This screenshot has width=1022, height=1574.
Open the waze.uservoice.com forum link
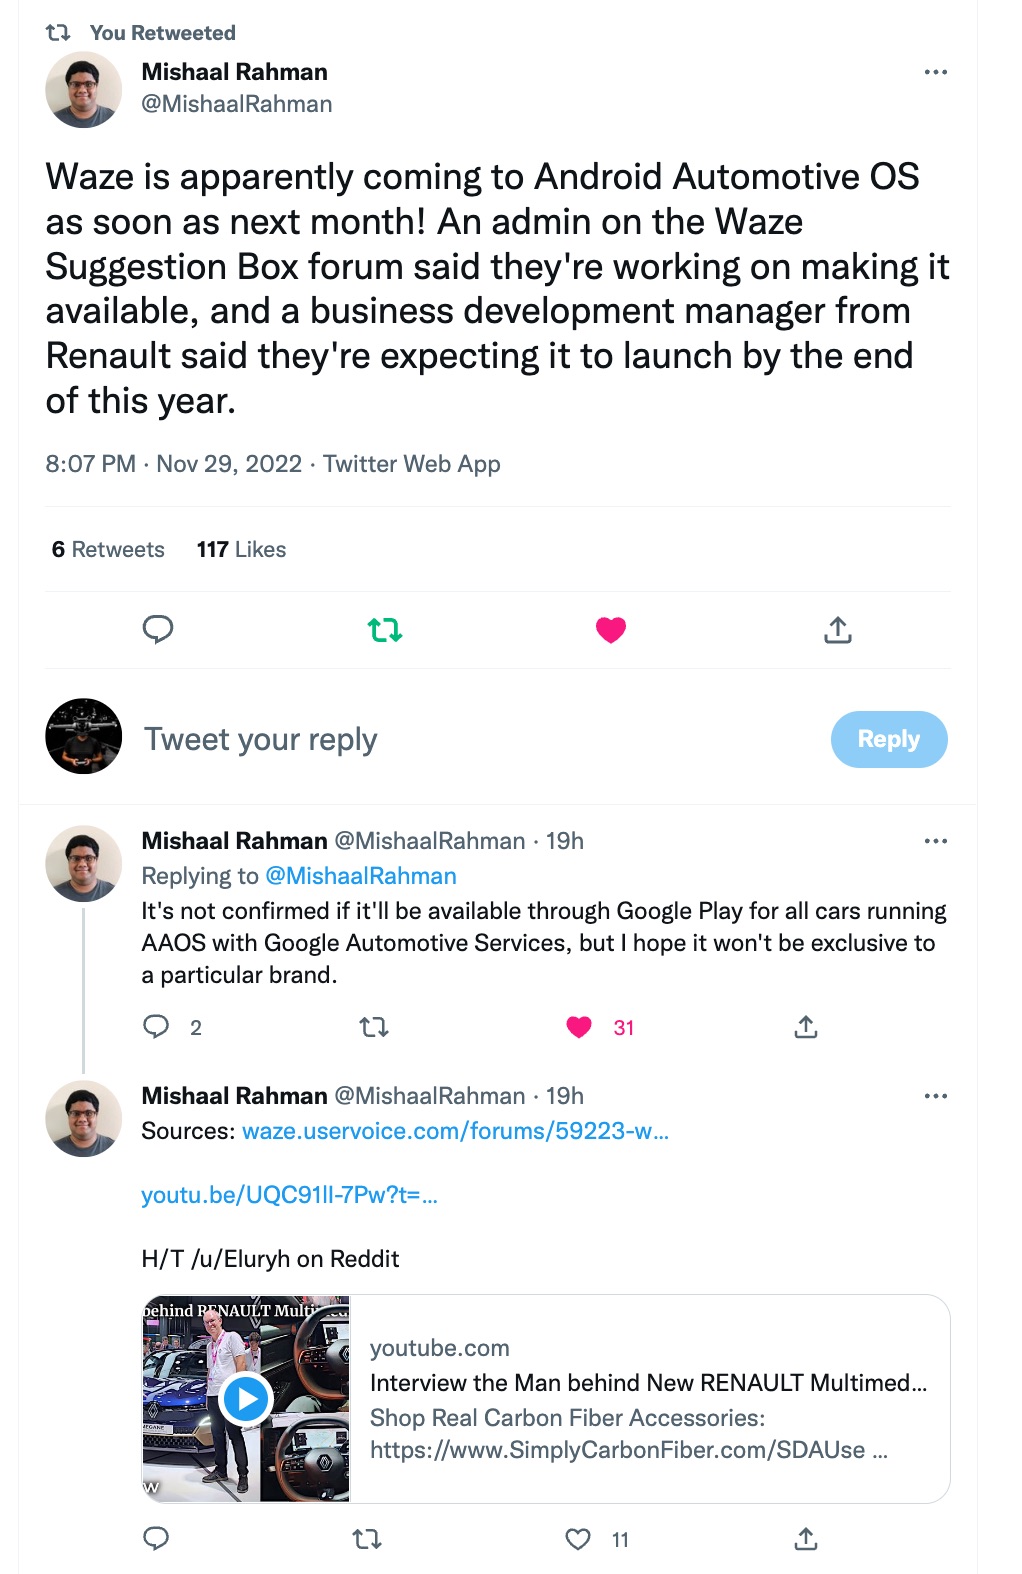pos(455,1131)
